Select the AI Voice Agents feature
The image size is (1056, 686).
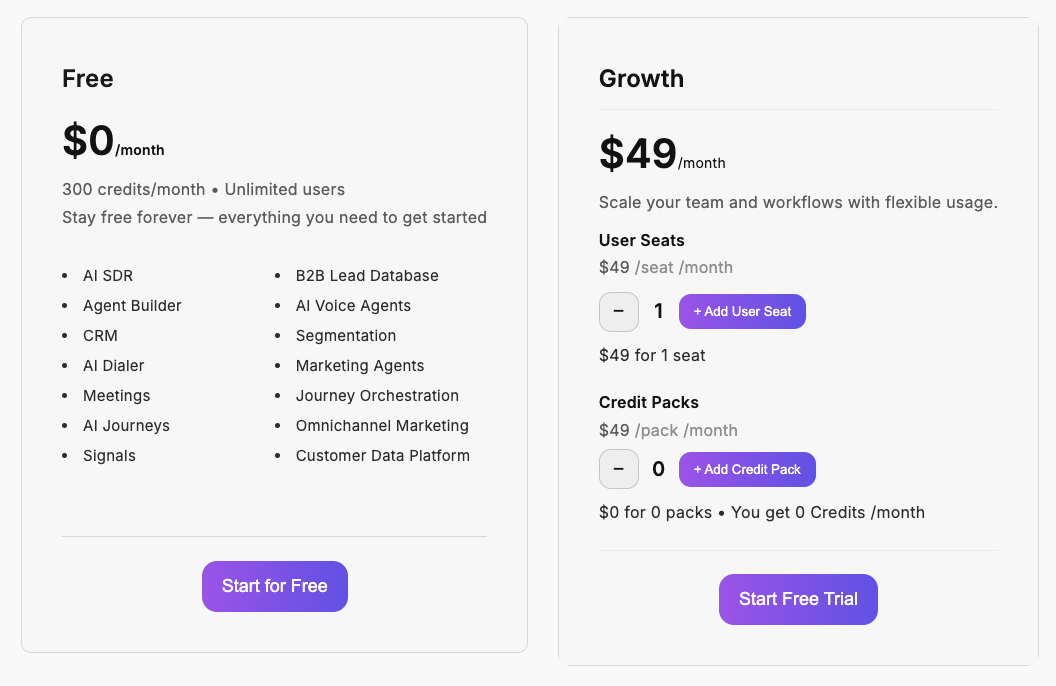353,305
